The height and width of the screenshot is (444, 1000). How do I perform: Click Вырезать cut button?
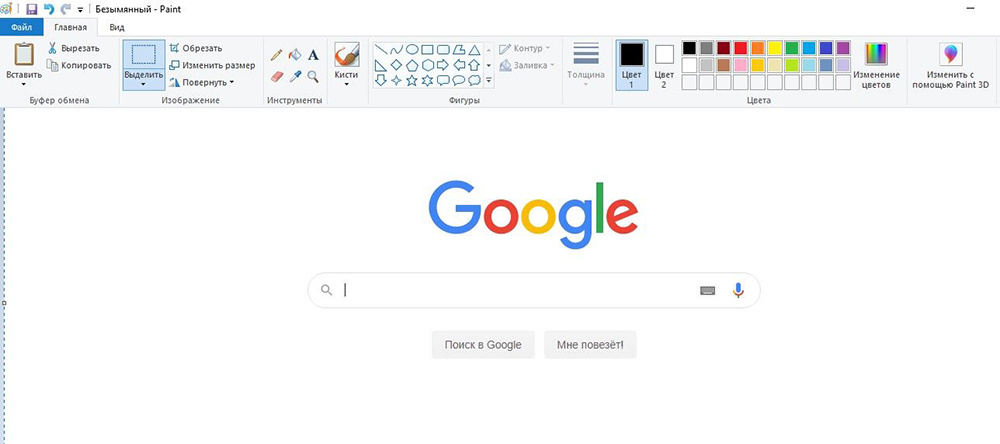click(x=73, y=48)
